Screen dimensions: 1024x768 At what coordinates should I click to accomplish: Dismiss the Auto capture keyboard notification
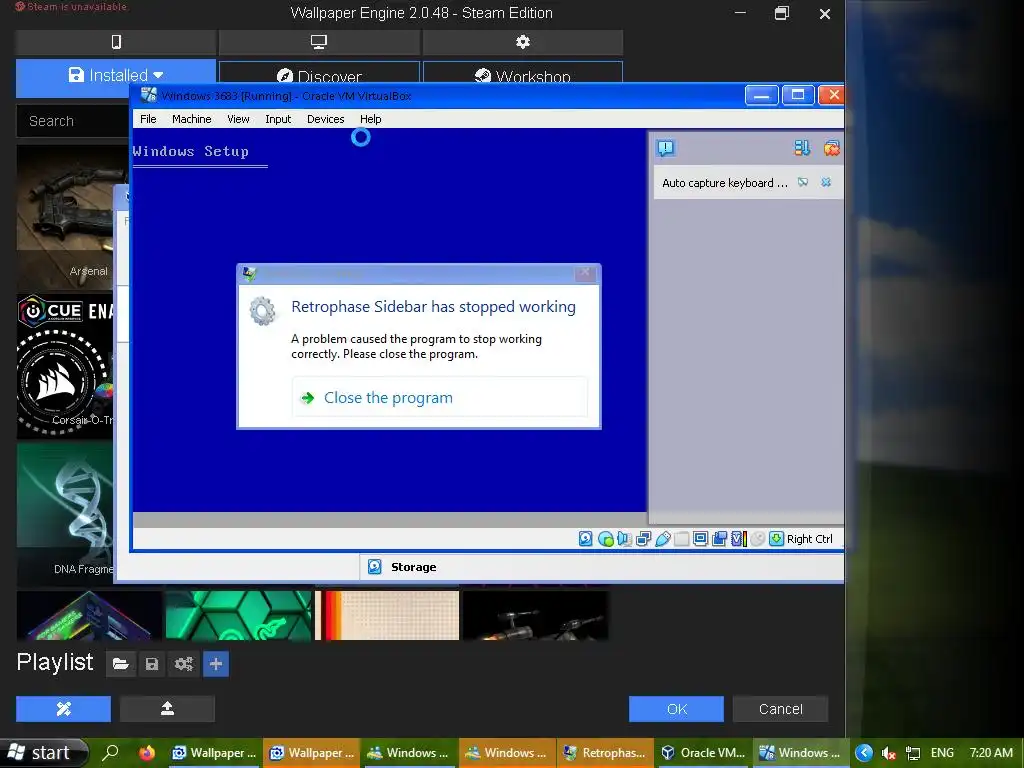click(x=826, y=182)
